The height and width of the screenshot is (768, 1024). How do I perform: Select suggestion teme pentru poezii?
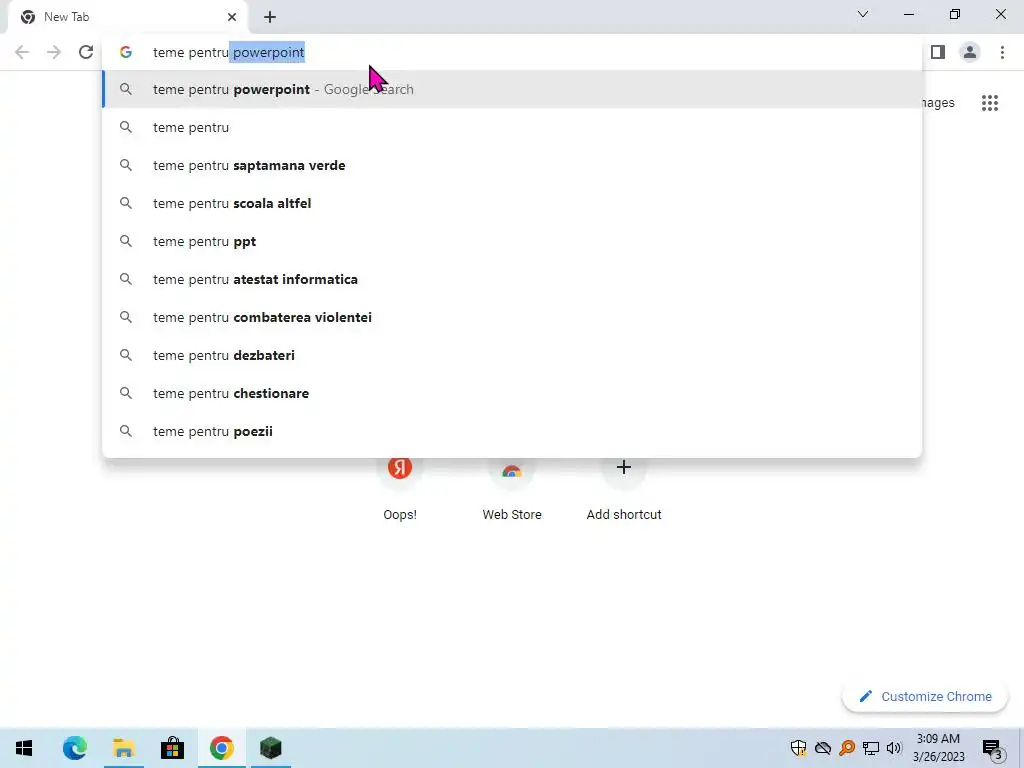click(513, 431)
